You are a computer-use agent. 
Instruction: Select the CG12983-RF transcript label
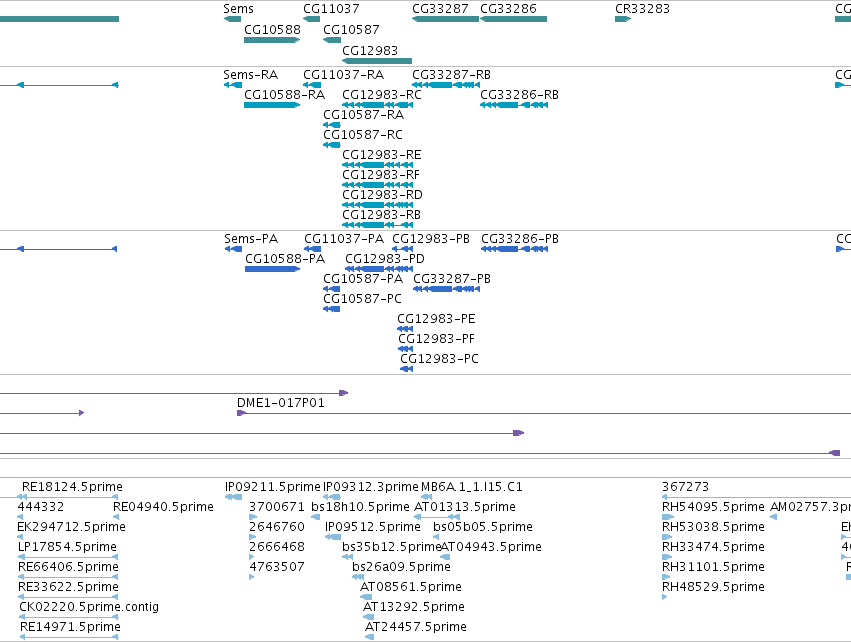pos(381,174)
